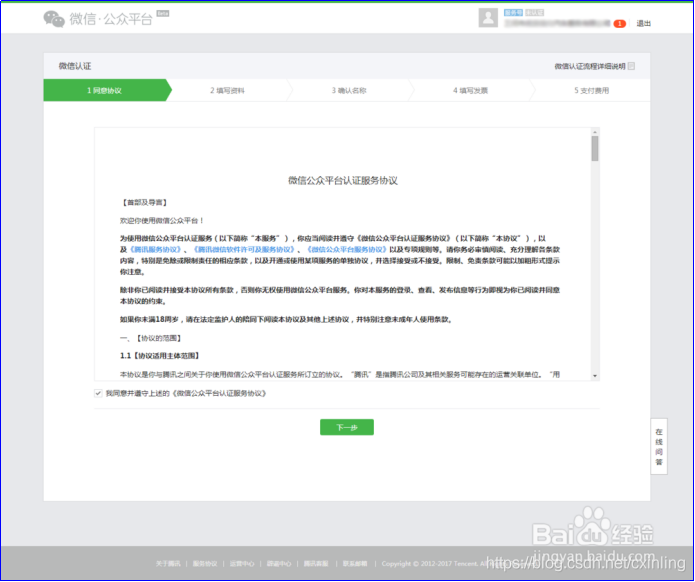Click section heading 一、【协议的范围】
The height and width of the screenshot is (582, 695).
coord(151,338)
